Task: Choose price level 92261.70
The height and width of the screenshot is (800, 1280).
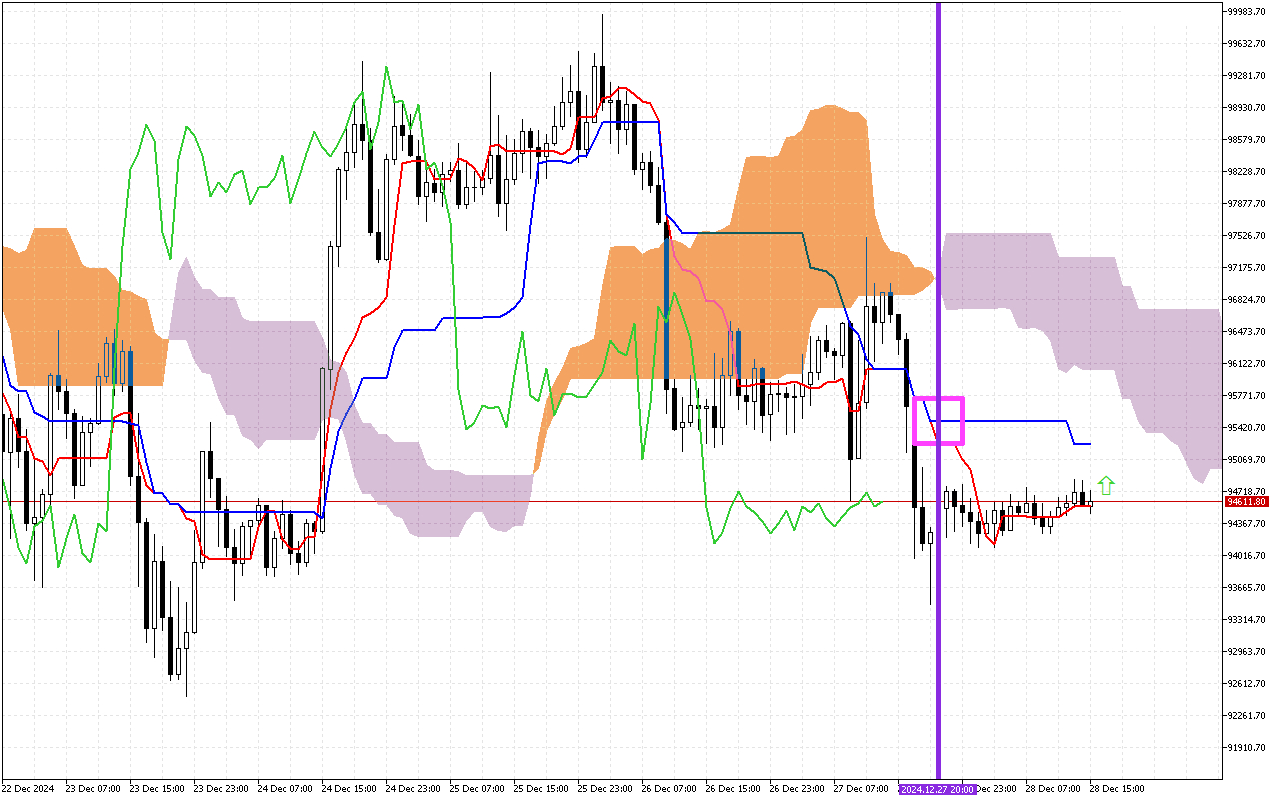Action: pyautogui.click(x=1246, y=716)
